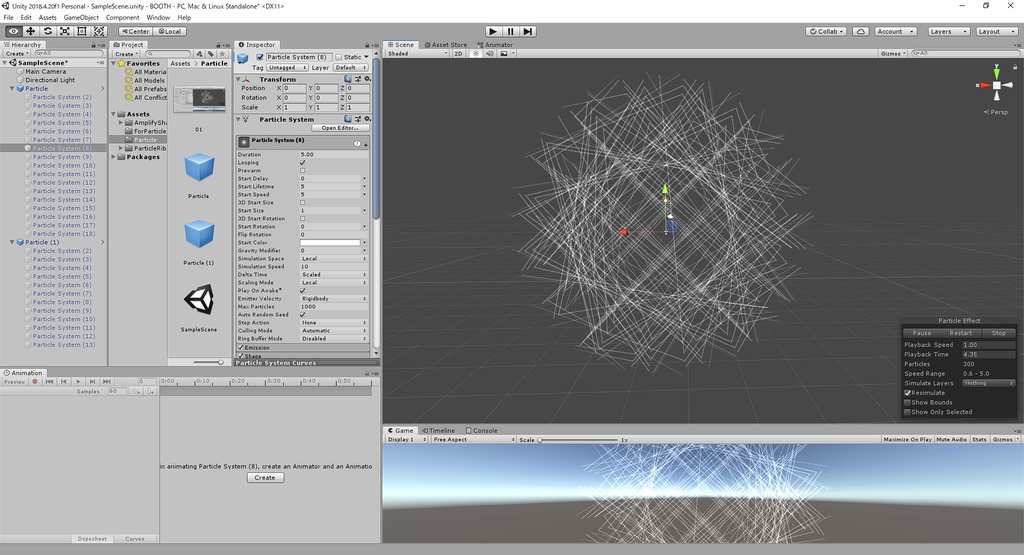Select the Move tool in the toolbar
Screen dimensions: 1024x555
(x=31, y=31)
